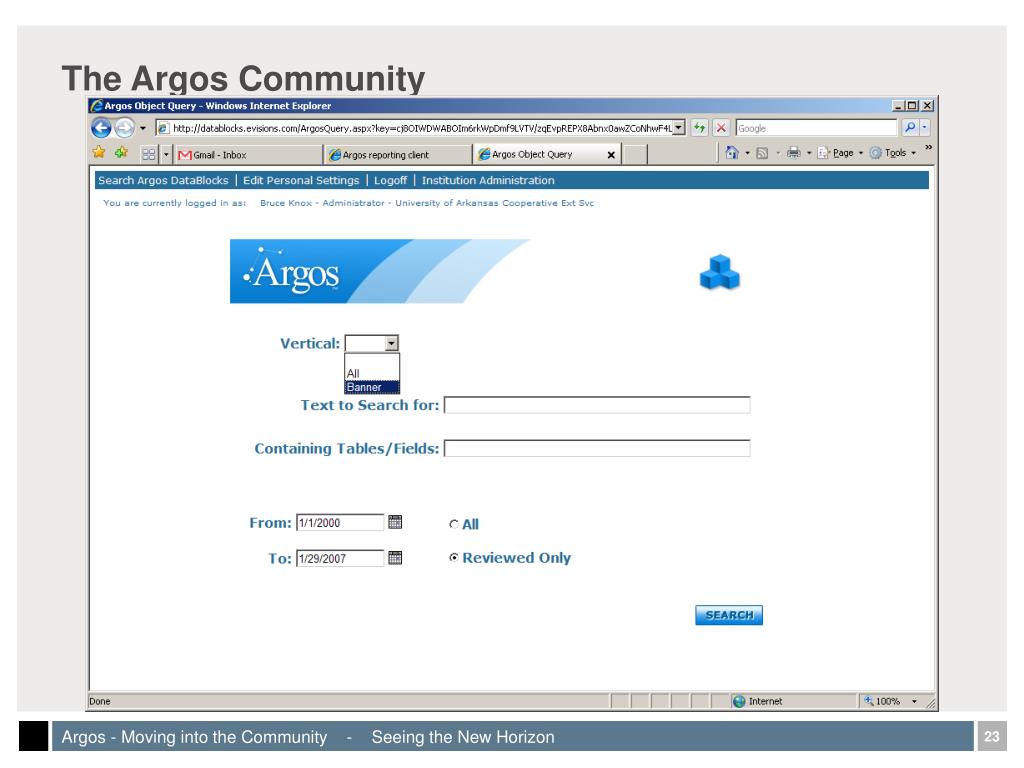
Task: Switch to the Gmail - Inbox tab
Action: coord(249,155)
